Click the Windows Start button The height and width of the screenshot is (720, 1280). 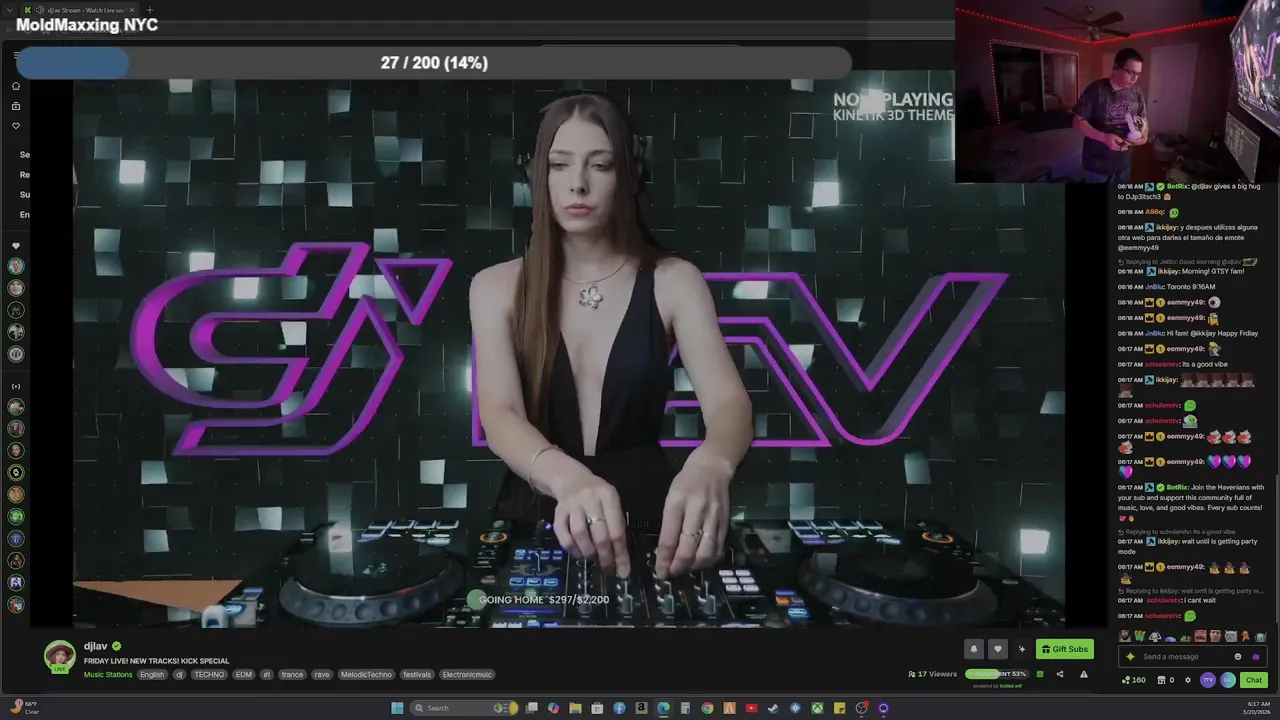[x=397, y=708]
